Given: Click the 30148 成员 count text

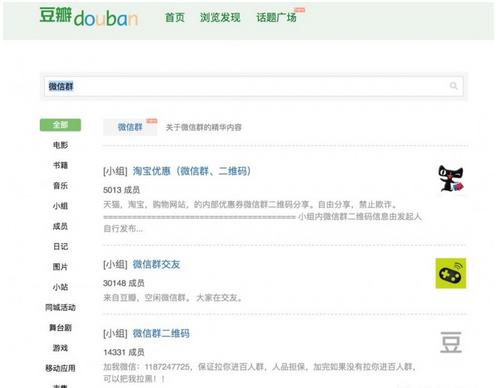Looking at the screenshot, I should [124, 283].
